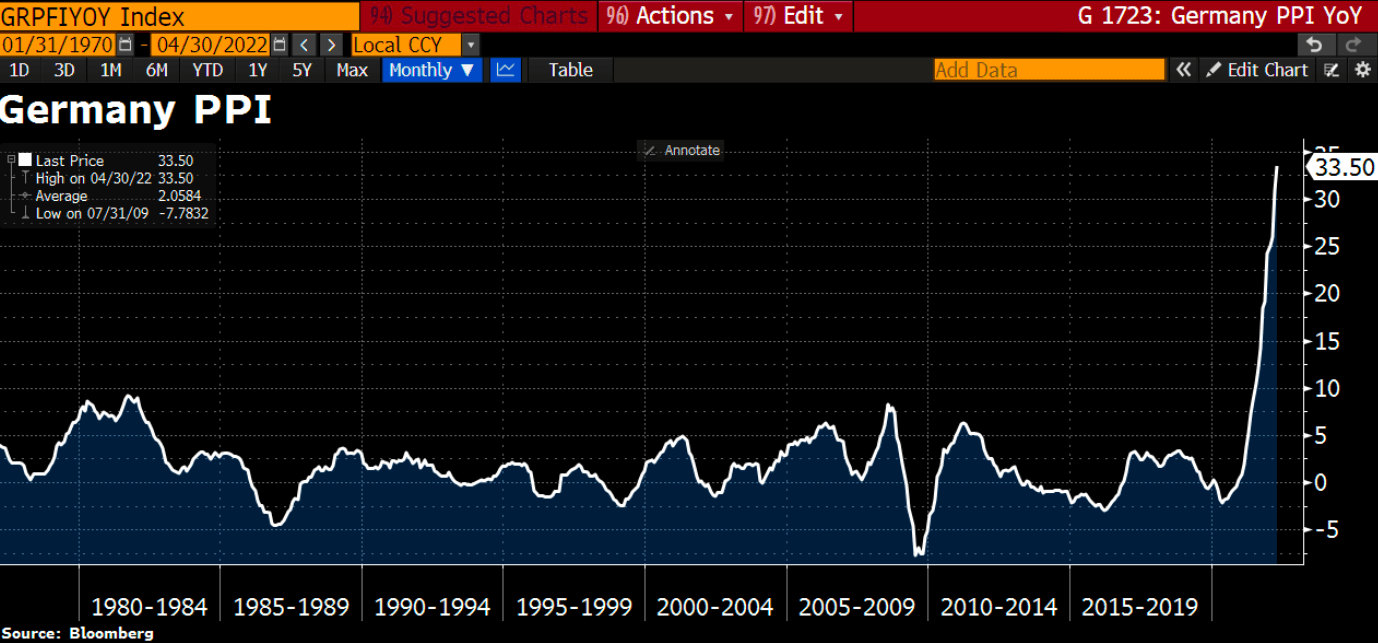This screenshot has width=1378, height=643.
Task: Click the chart notes icon beside Edit Chart
Action: [x=1330, y=70]
